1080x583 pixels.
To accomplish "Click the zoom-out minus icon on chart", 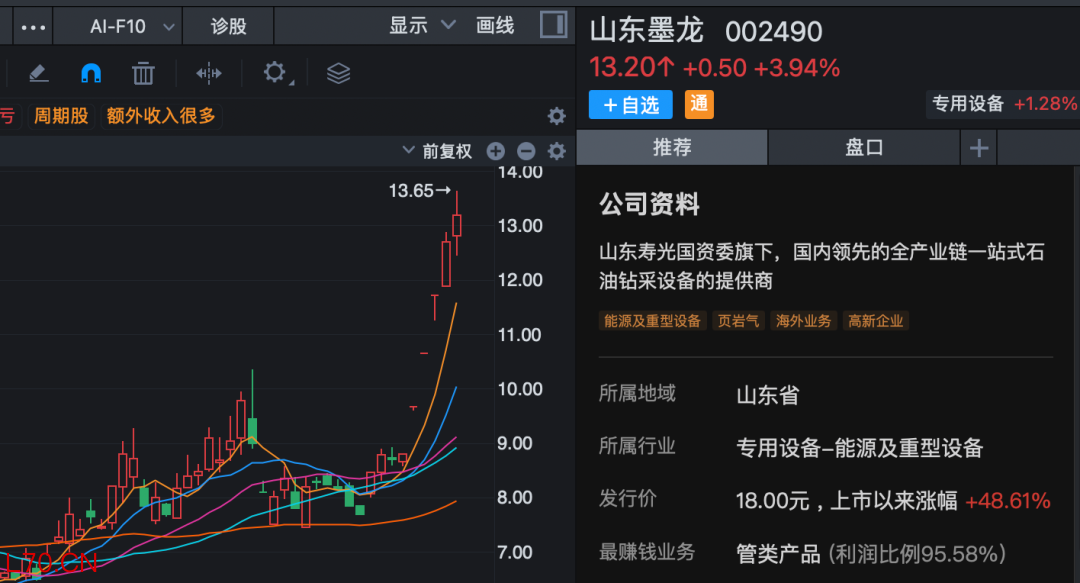I will (x=526, y=150).
